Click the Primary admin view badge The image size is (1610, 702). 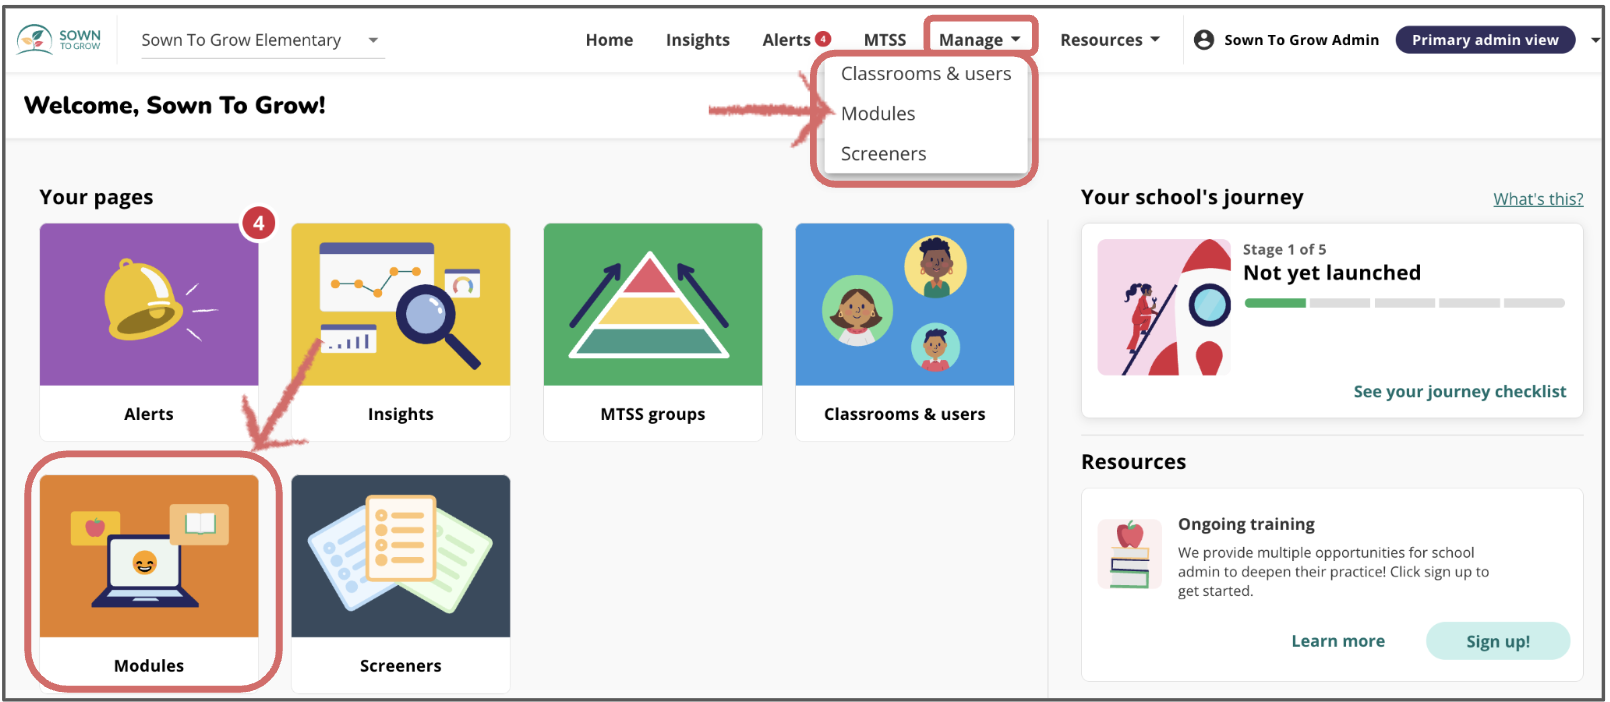(1484, 40)
